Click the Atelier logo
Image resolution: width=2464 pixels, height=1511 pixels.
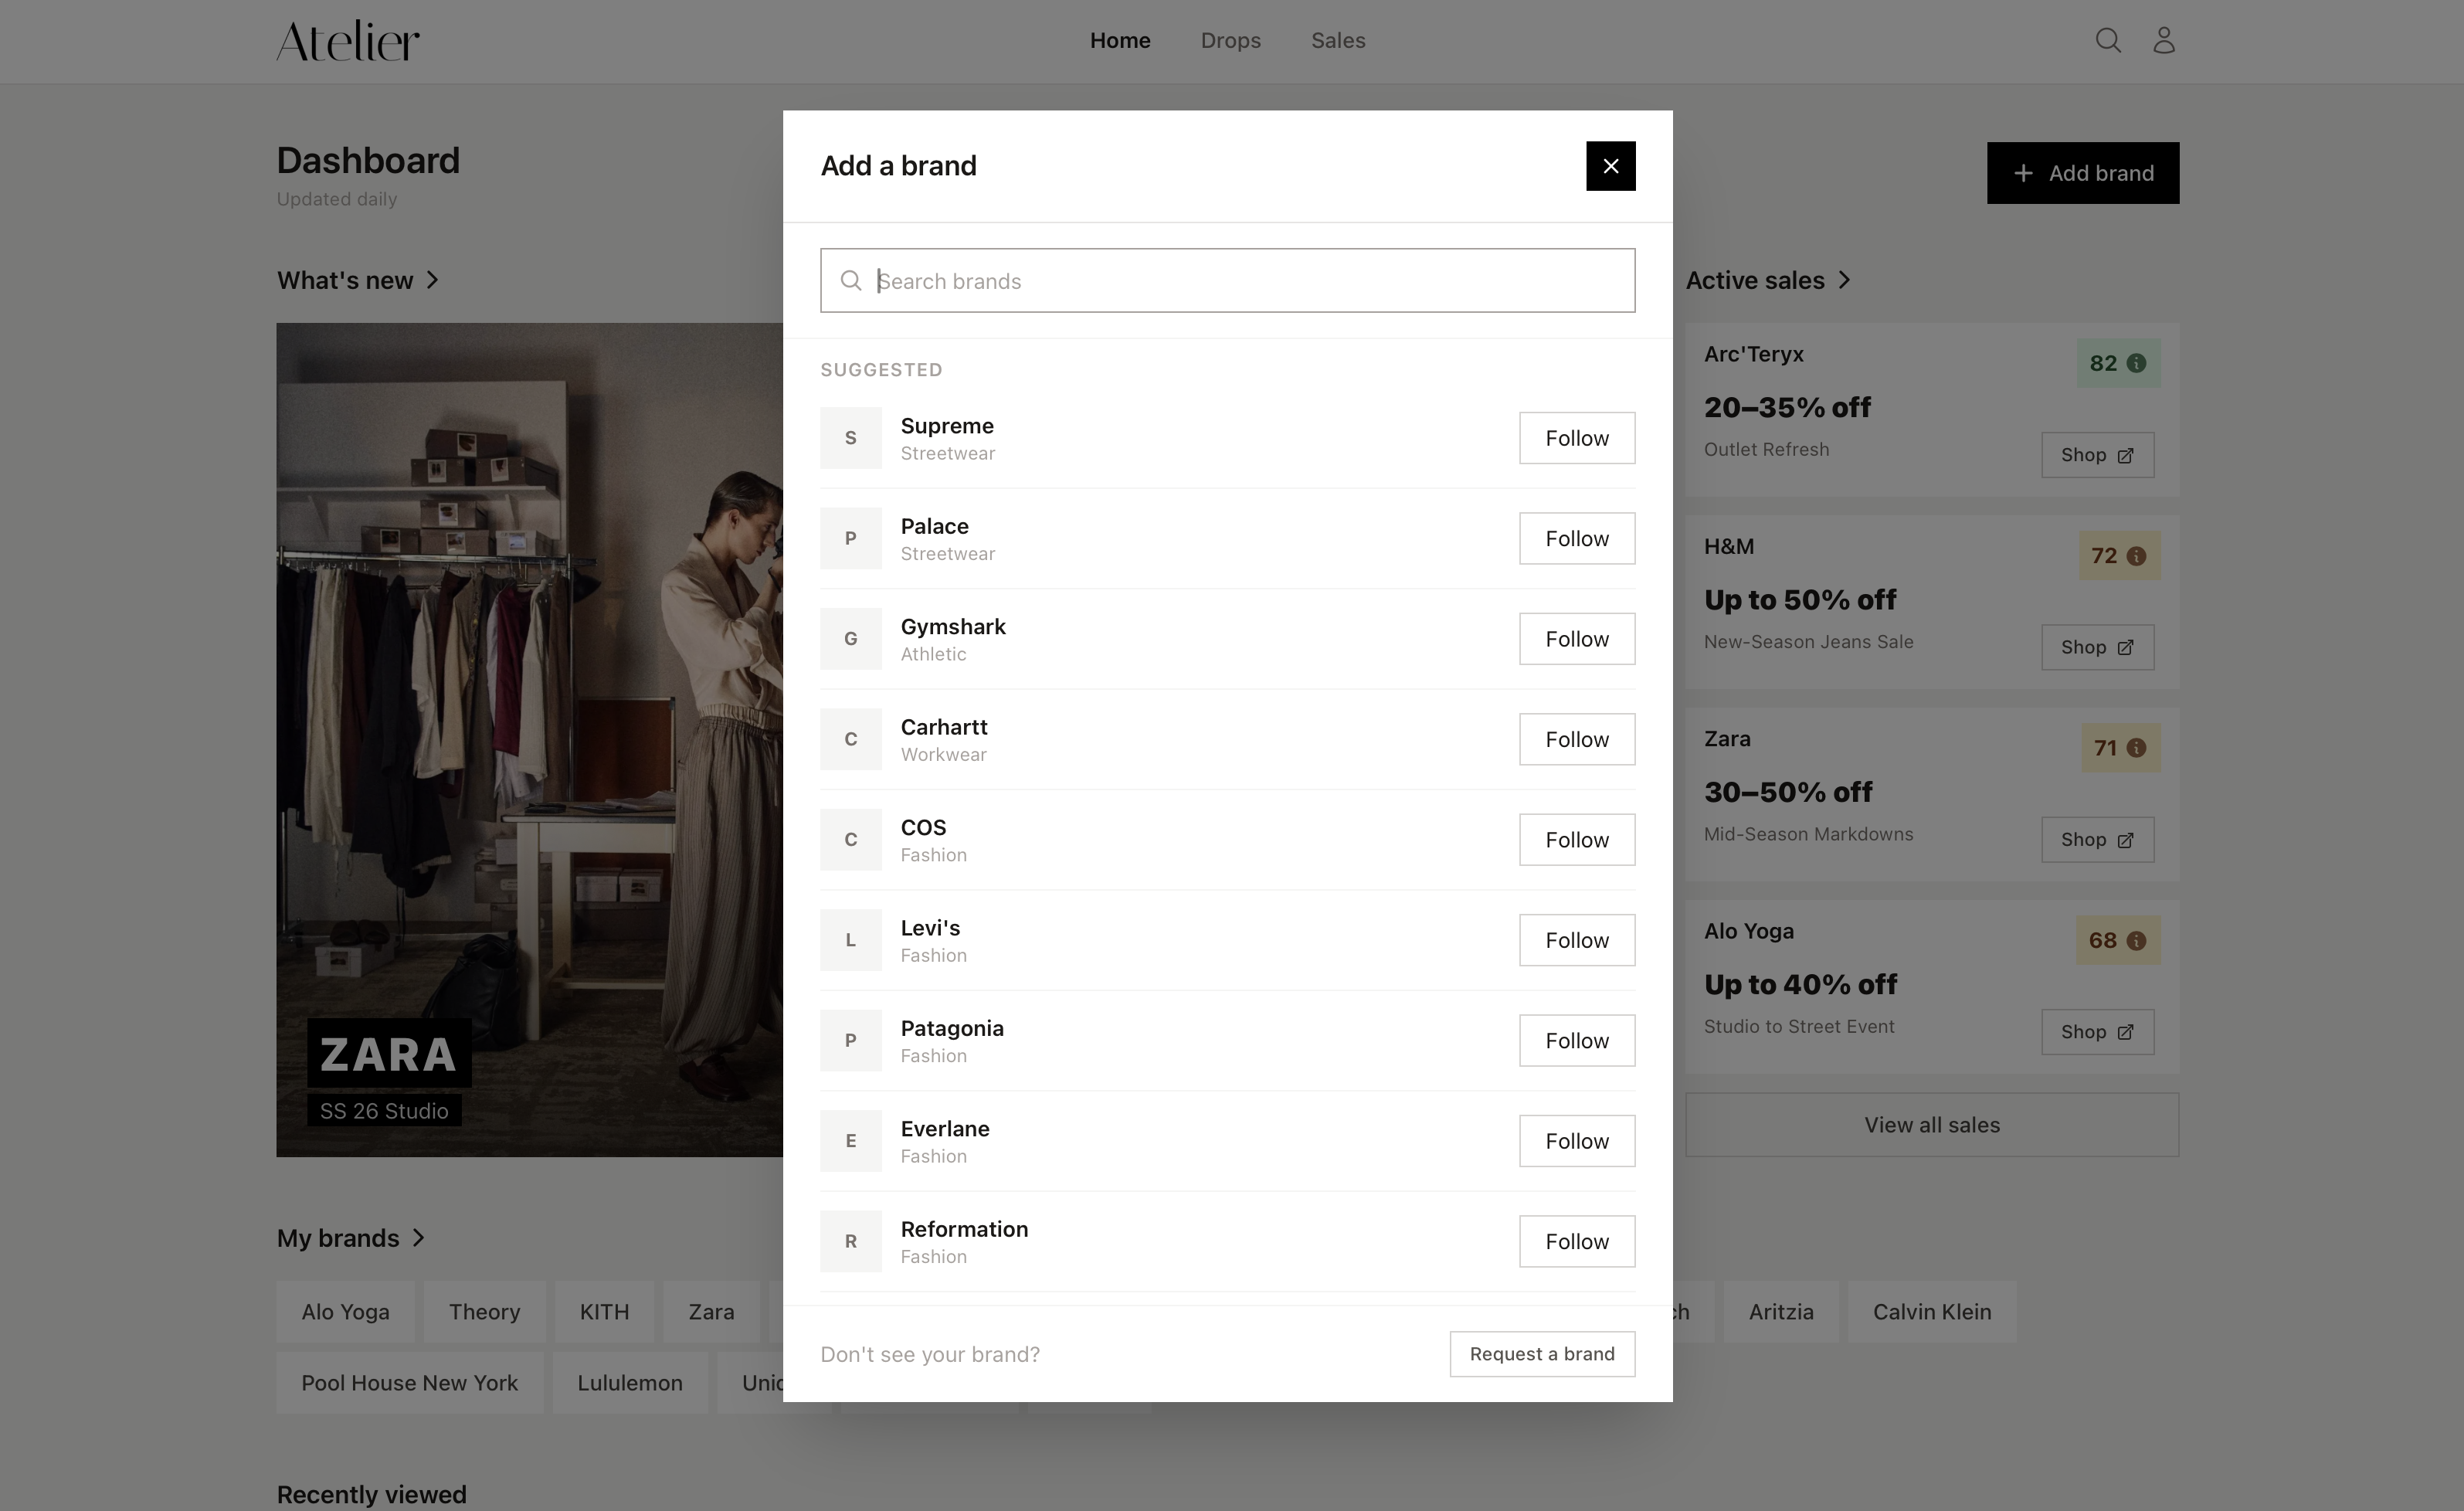point(348,41)
